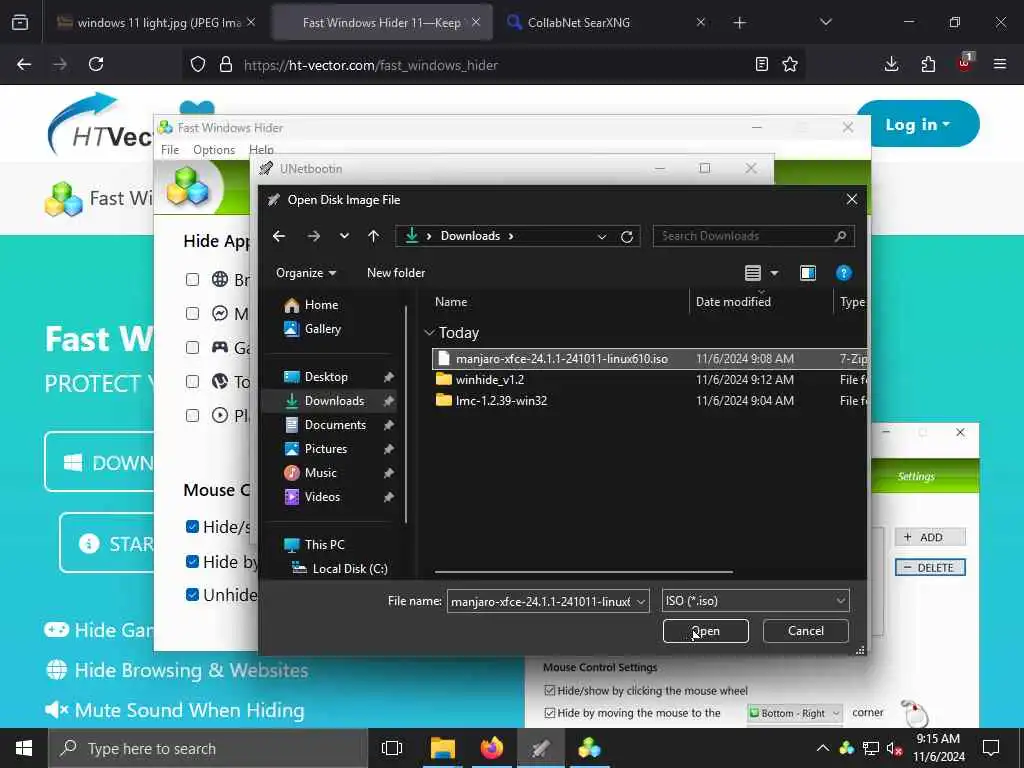
Task: Toggle the preview pane icon
Action: click(x=808, y=273)
